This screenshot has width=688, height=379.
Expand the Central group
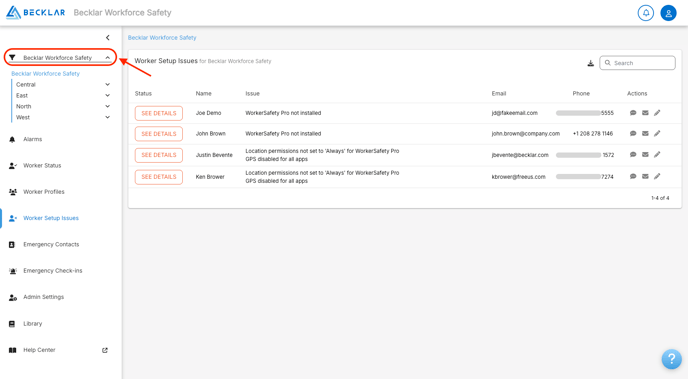coord(108,84)
